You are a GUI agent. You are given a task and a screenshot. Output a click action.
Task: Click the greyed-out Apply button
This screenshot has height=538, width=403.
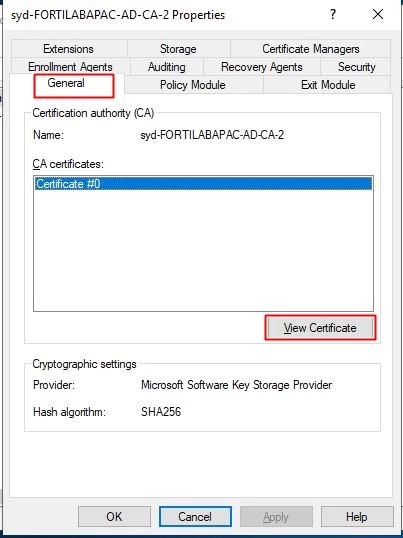(x=276, y=516)
